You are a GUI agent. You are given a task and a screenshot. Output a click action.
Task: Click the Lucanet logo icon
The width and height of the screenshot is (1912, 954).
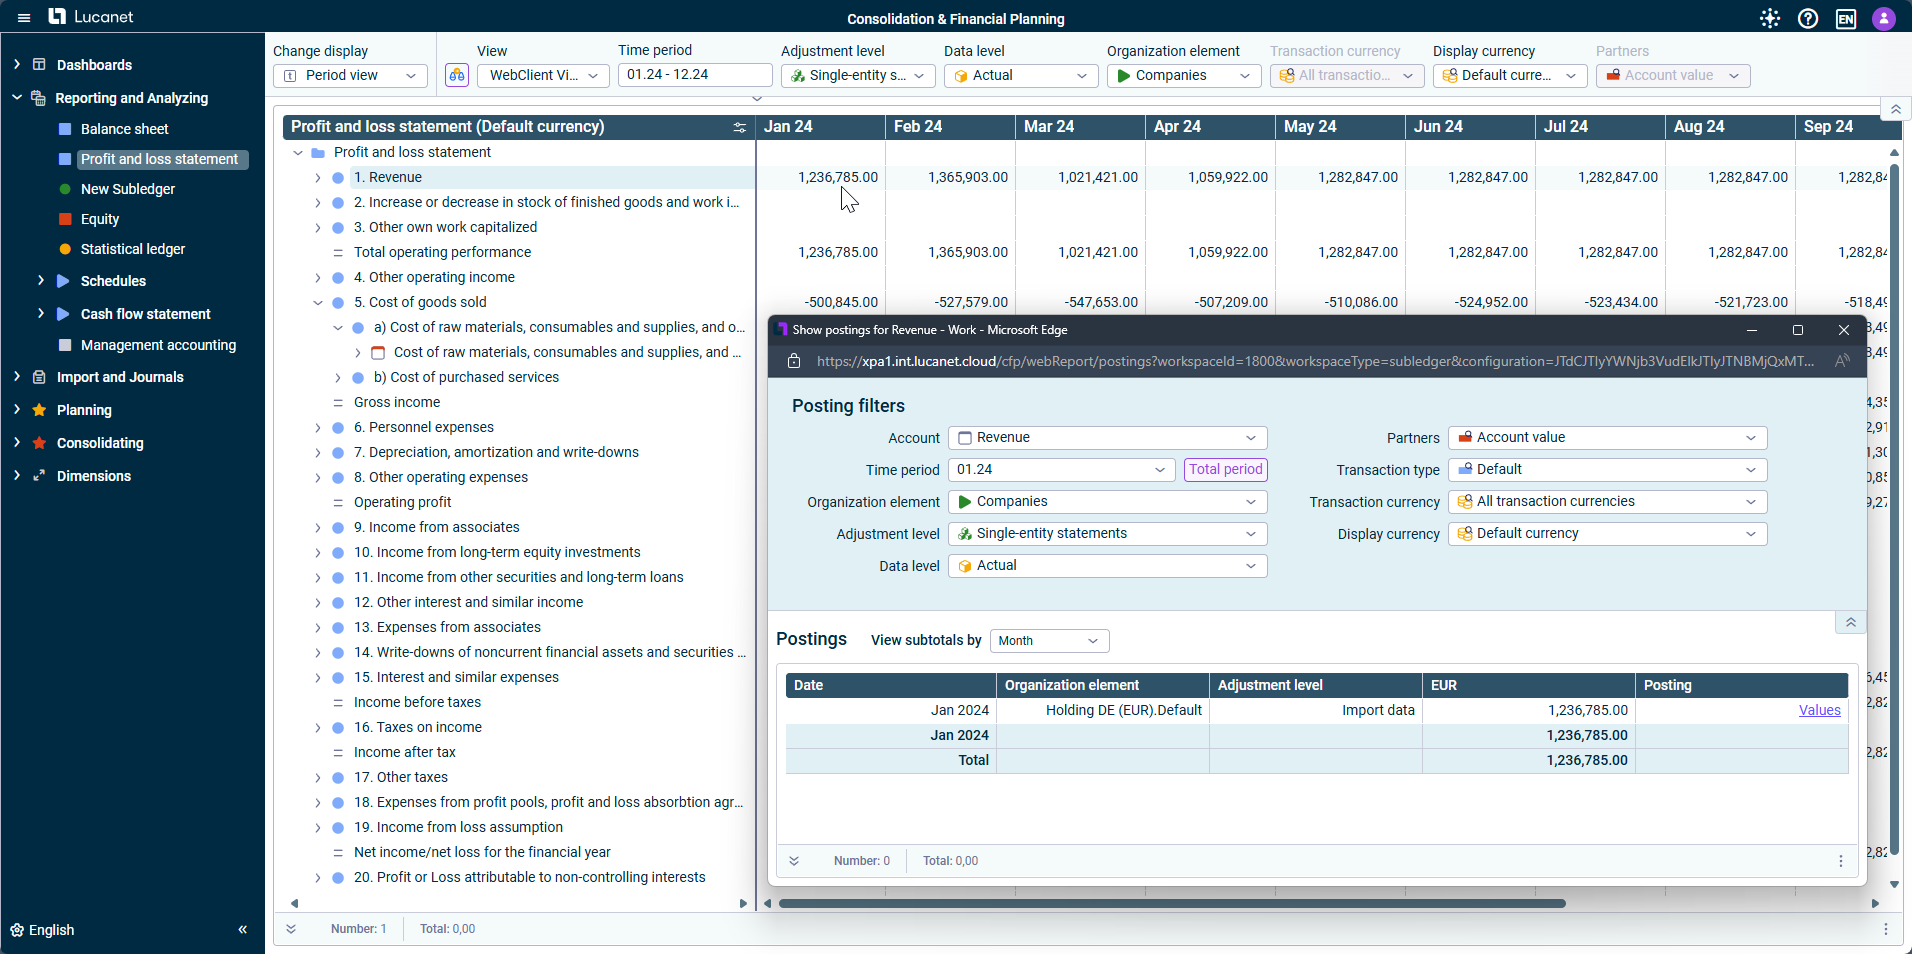[57, 16]
